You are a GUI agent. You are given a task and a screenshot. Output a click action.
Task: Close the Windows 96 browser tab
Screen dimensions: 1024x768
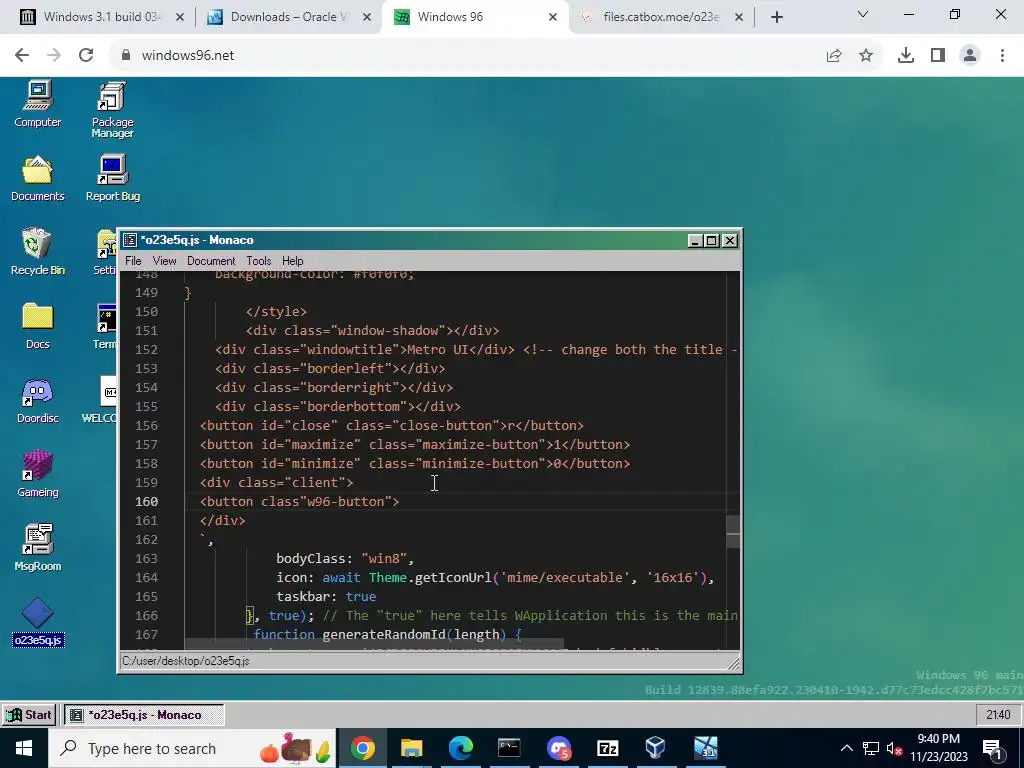coord(552,17)
